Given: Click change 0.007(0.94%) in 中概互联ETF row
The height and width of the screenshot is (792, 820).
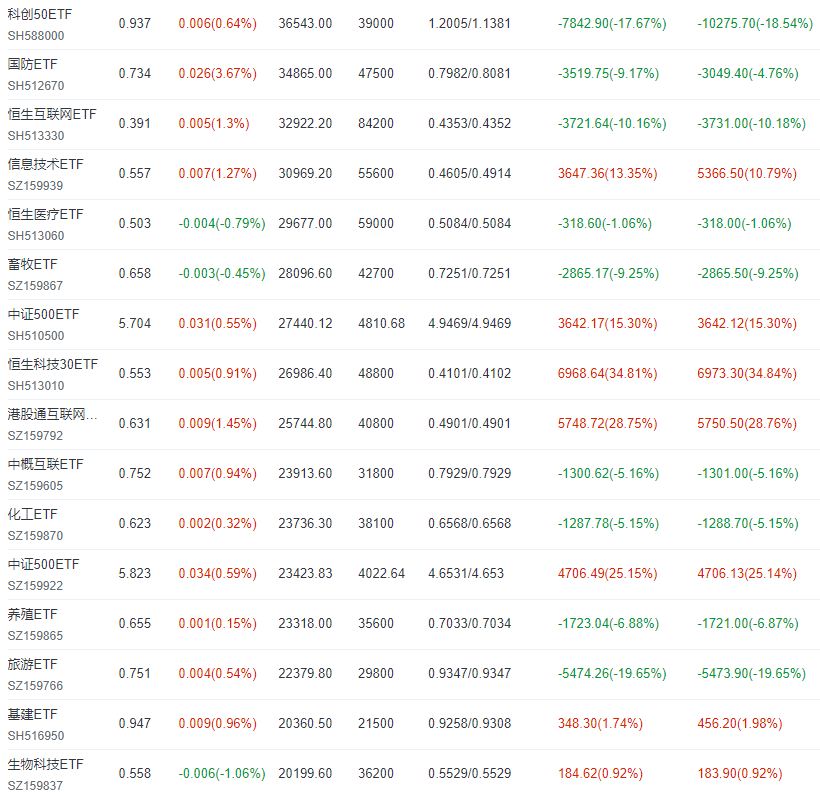Looking at the screenshot, I should [218, 473].
